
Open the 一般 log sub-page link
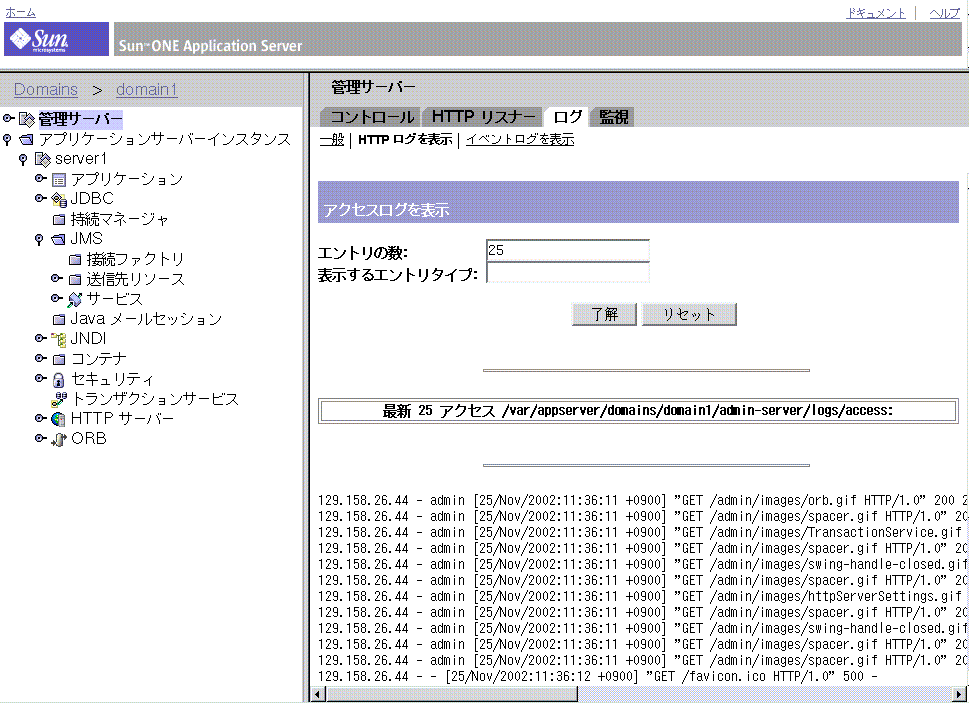pos(332,140)
